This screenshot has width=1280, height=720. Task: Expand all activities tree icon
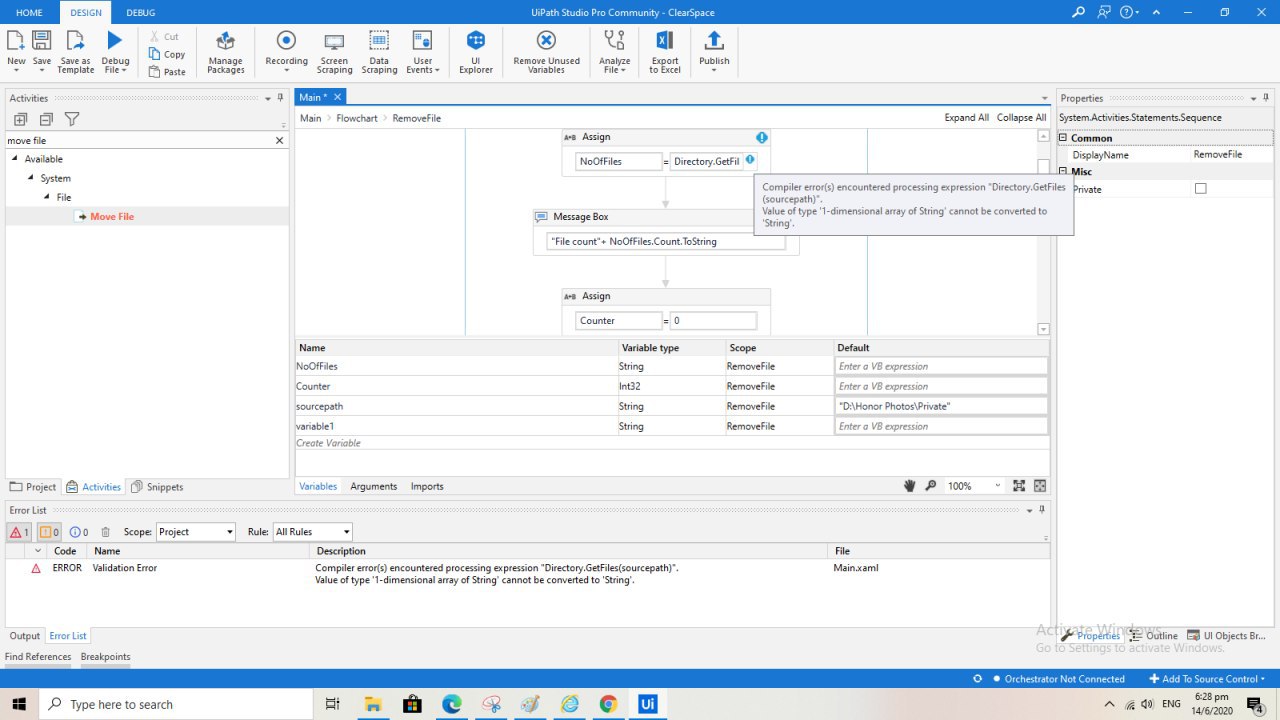[x=20, y=119]
